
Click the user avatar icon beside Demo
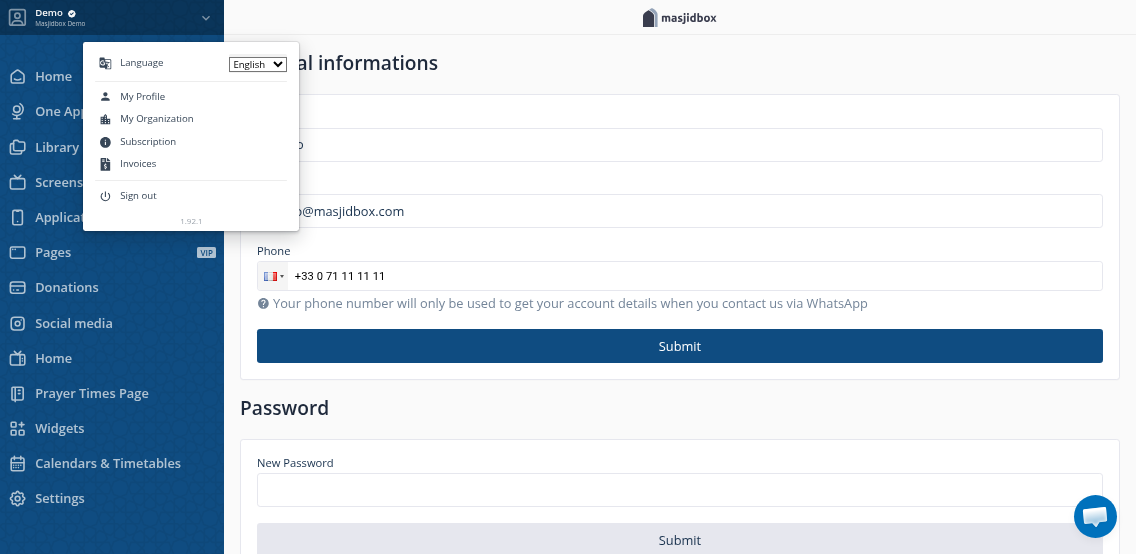tap(17, 17)
